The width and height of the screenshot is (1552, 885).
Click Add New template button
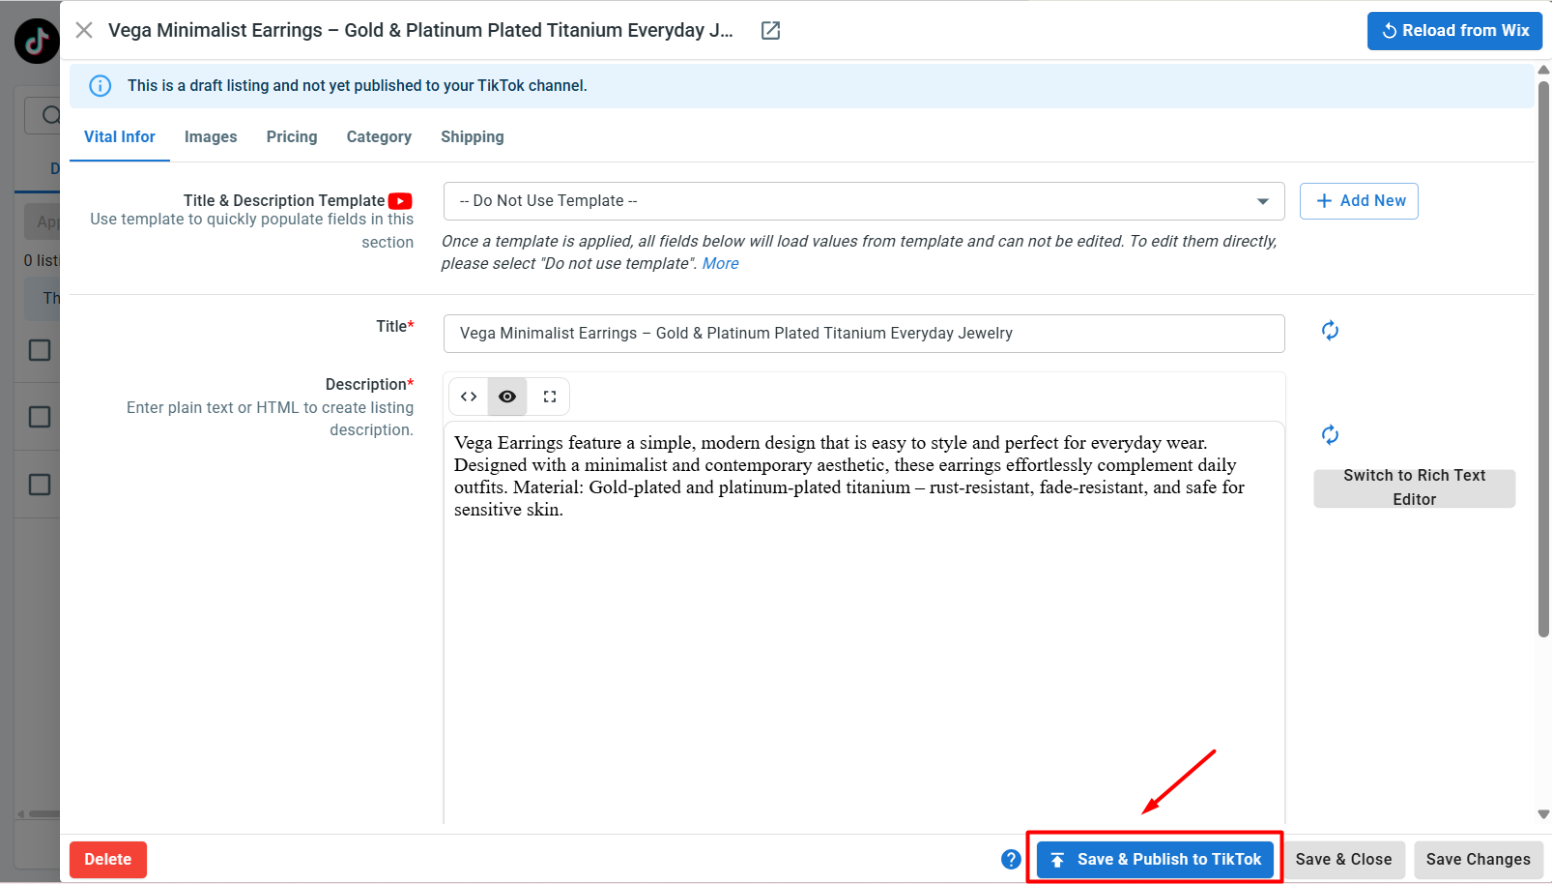(1359, 201)
